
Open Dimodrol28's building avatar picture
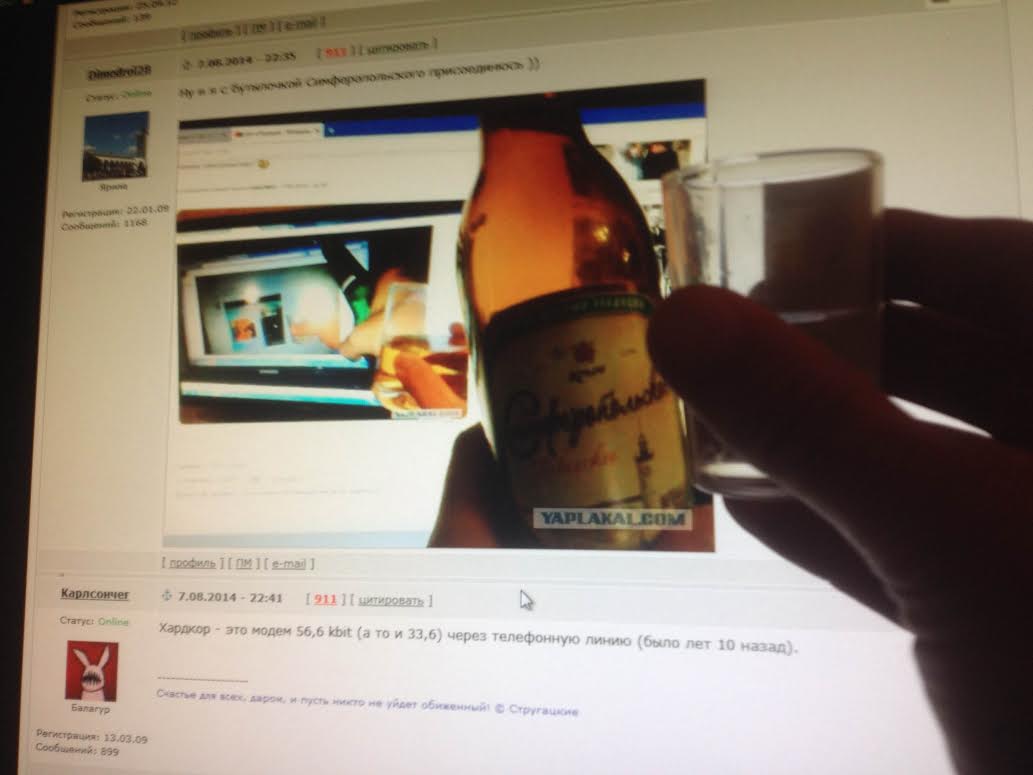coord(115,146)
